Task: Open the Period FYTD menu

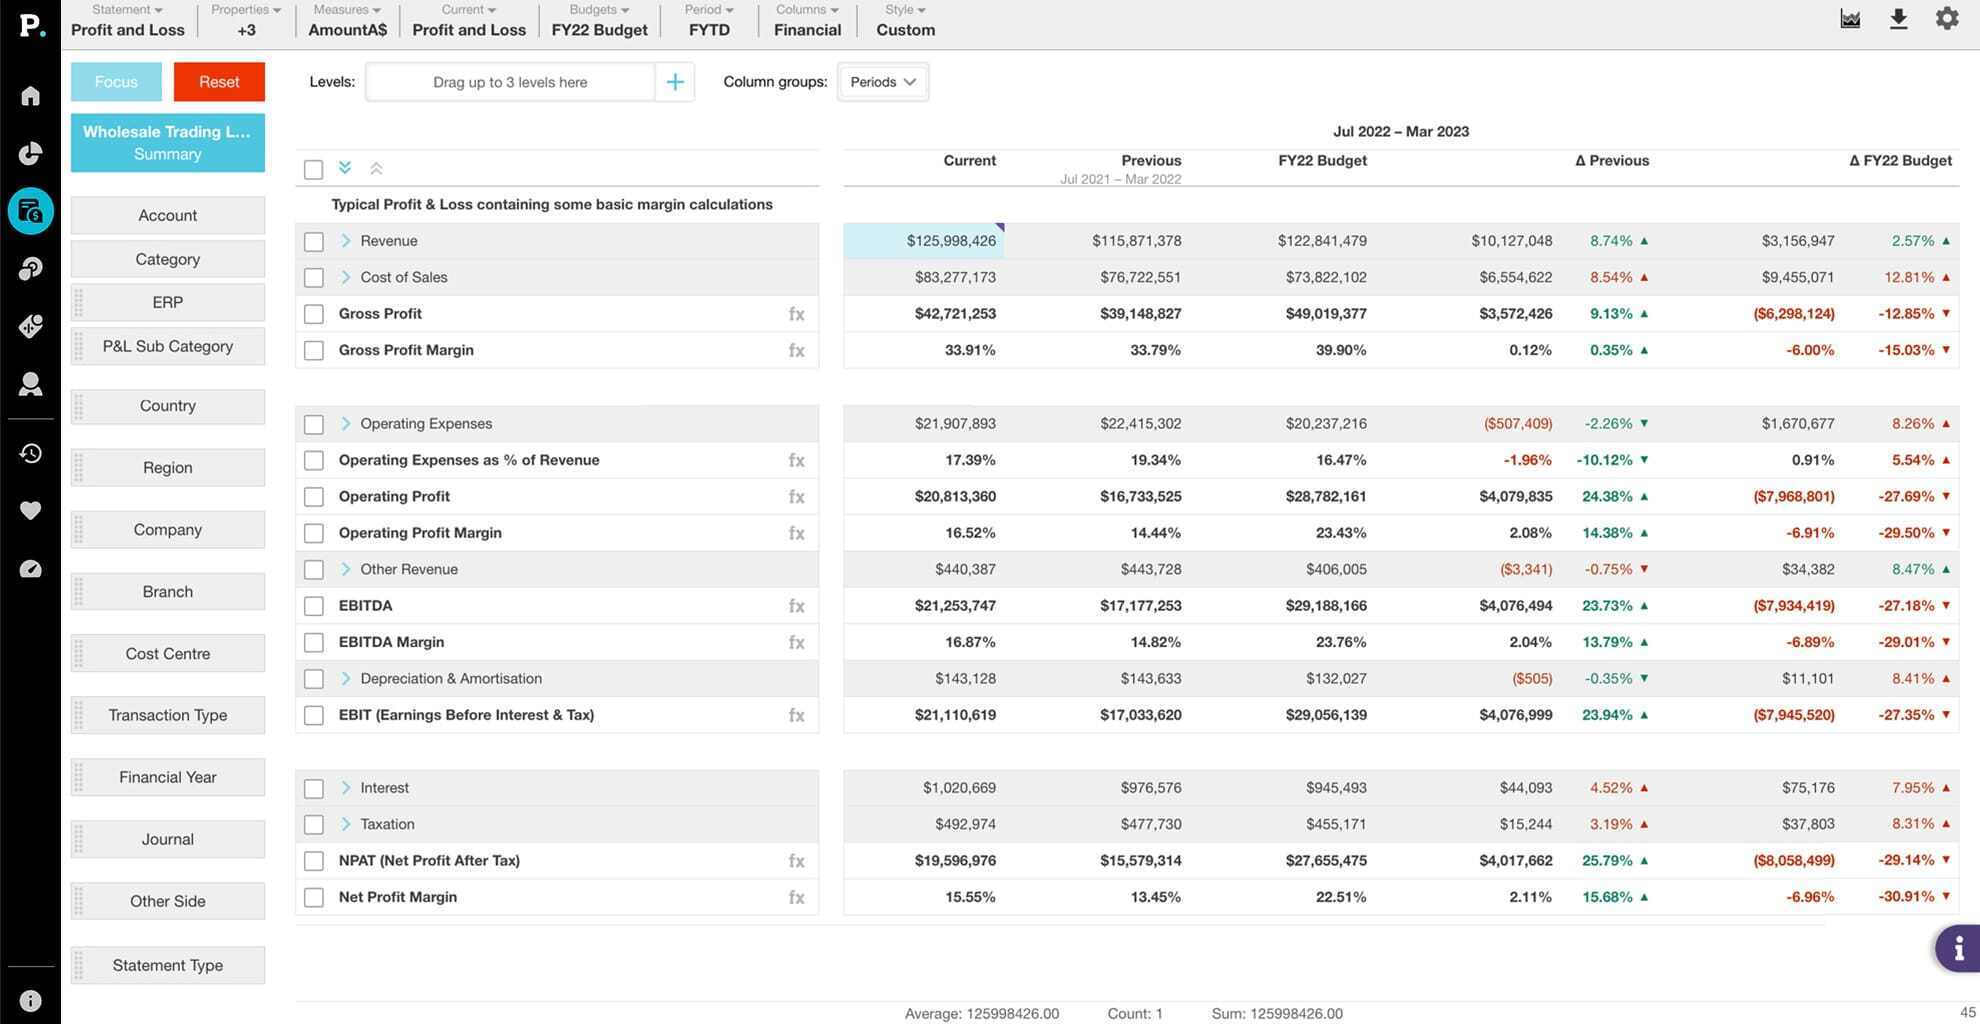Action: click(708, 21)
